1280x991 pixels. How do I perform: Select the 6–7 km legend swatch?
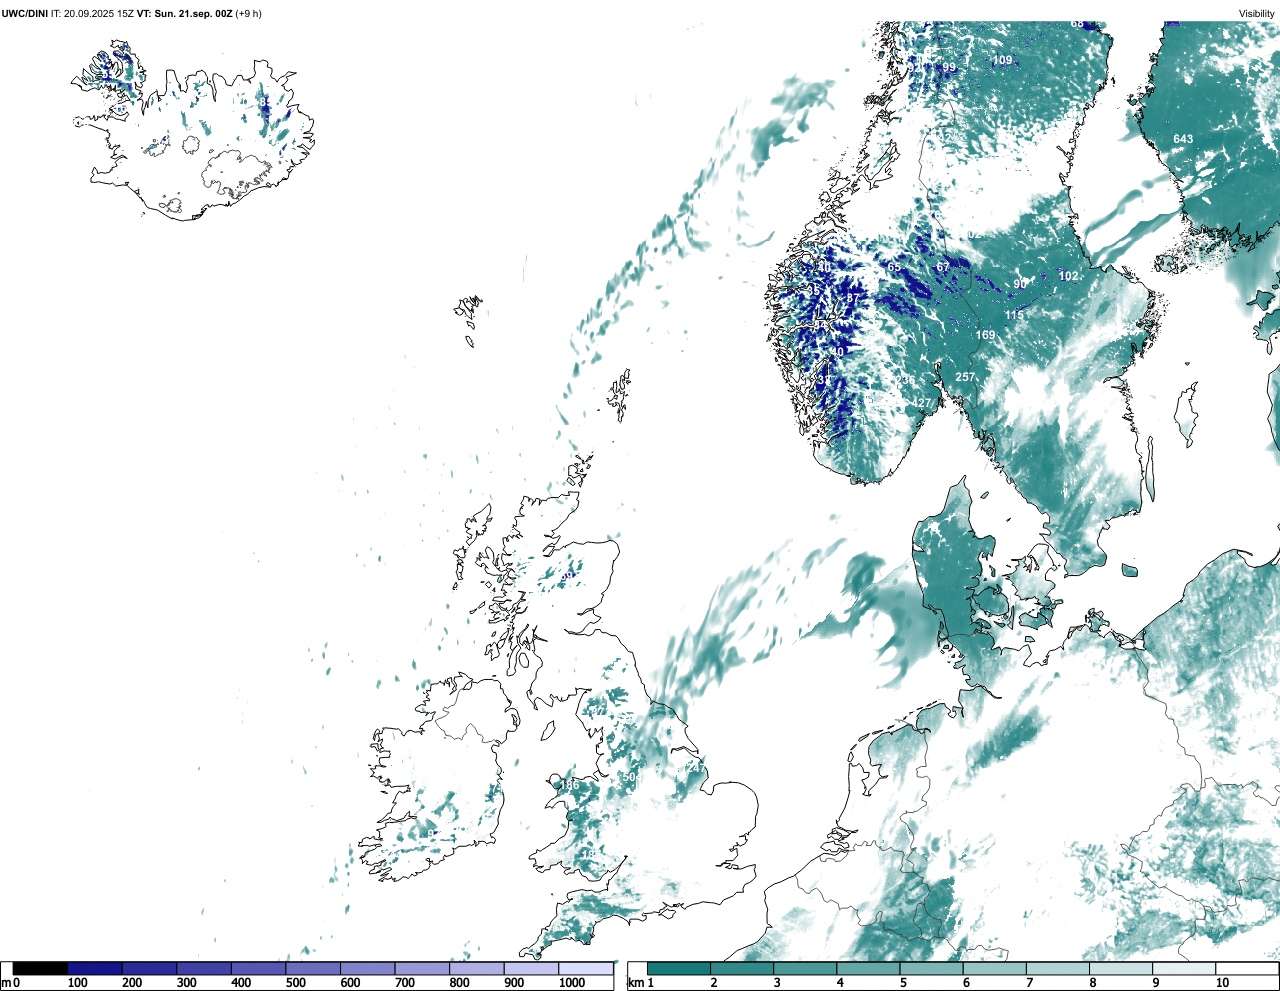click(x=994, y=968)
